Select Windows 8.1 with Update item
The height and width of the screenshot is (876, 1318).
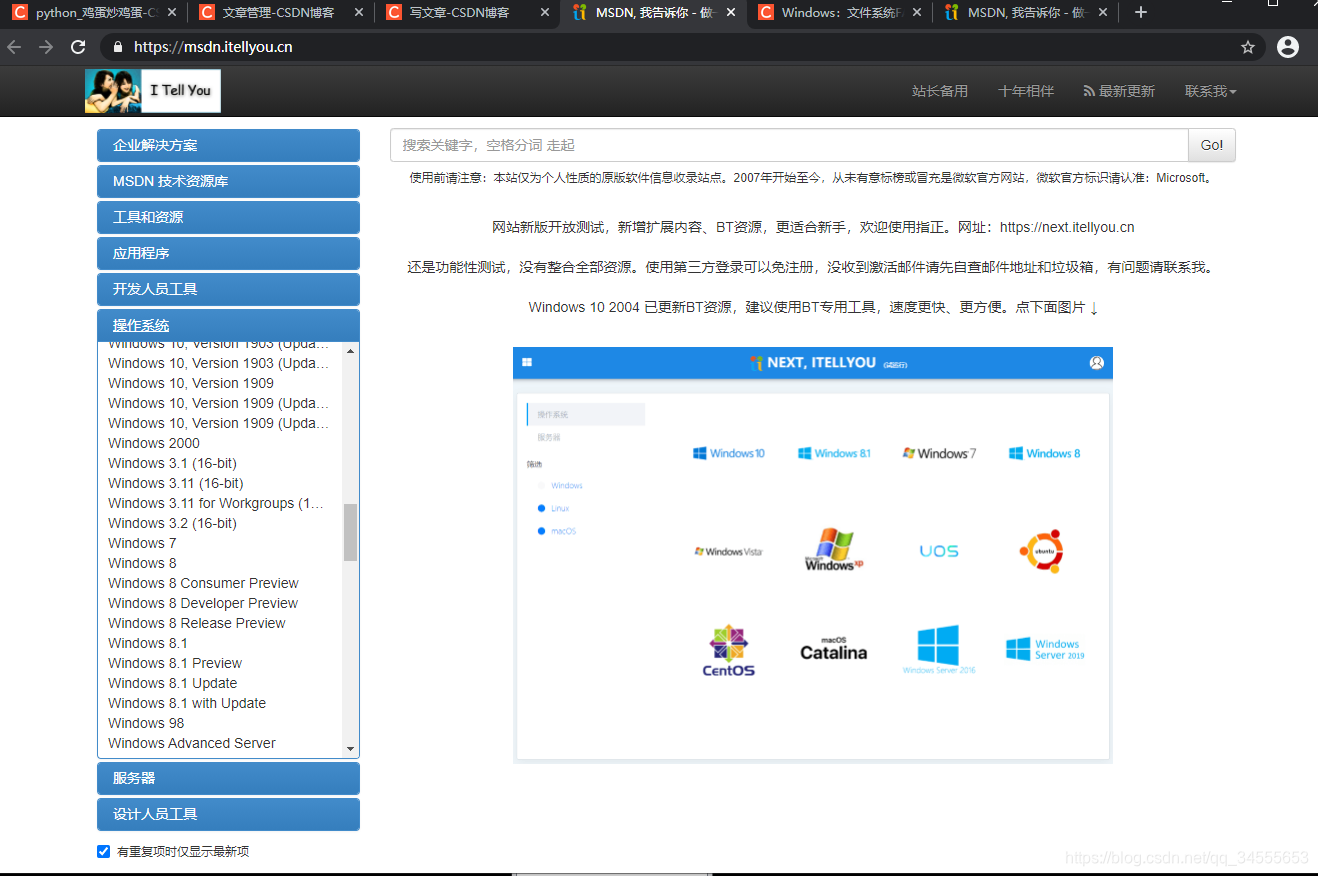coord(187,703)
